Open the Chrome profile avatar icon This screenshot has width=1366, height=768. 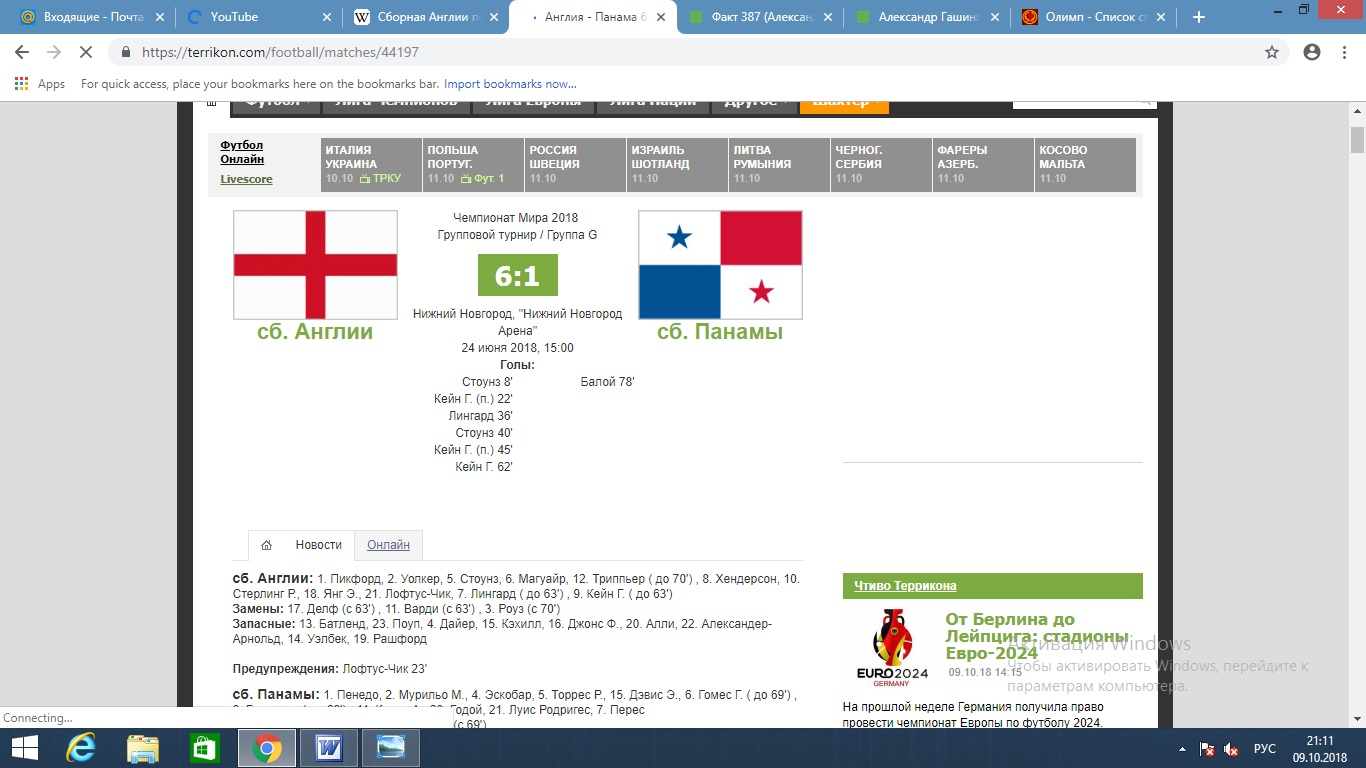coord(1312,52)
